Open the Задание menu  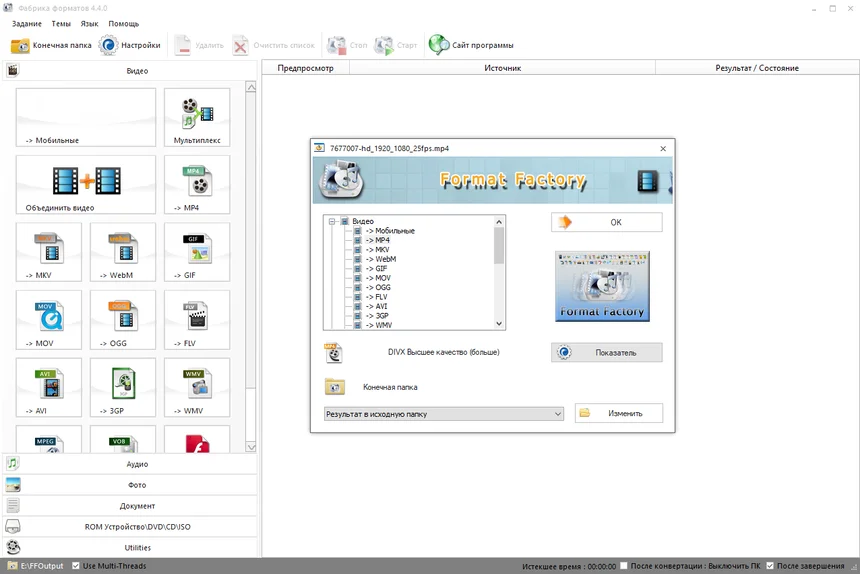click(x=27, y=24)
